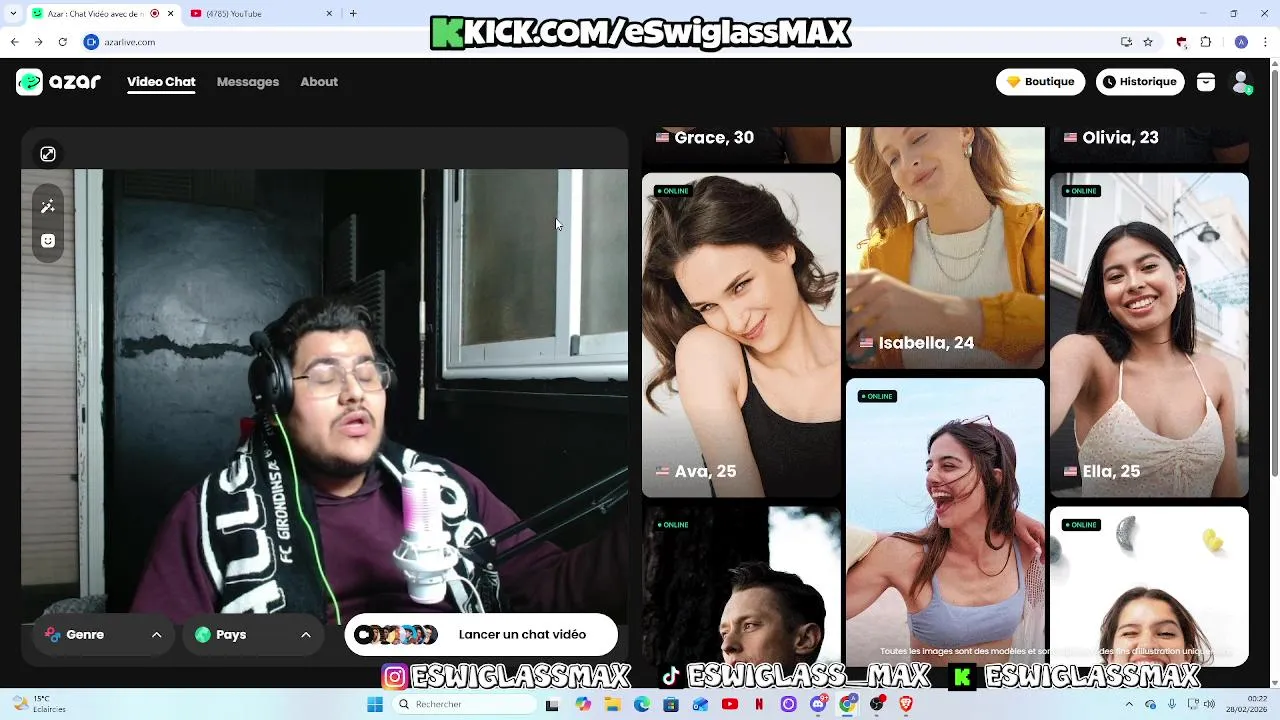The height and width of the screenshot is (720, 1280).
Task: Open the browser extensions puzzle icon
Action: pyautogui.click(x=1206, y=42)
